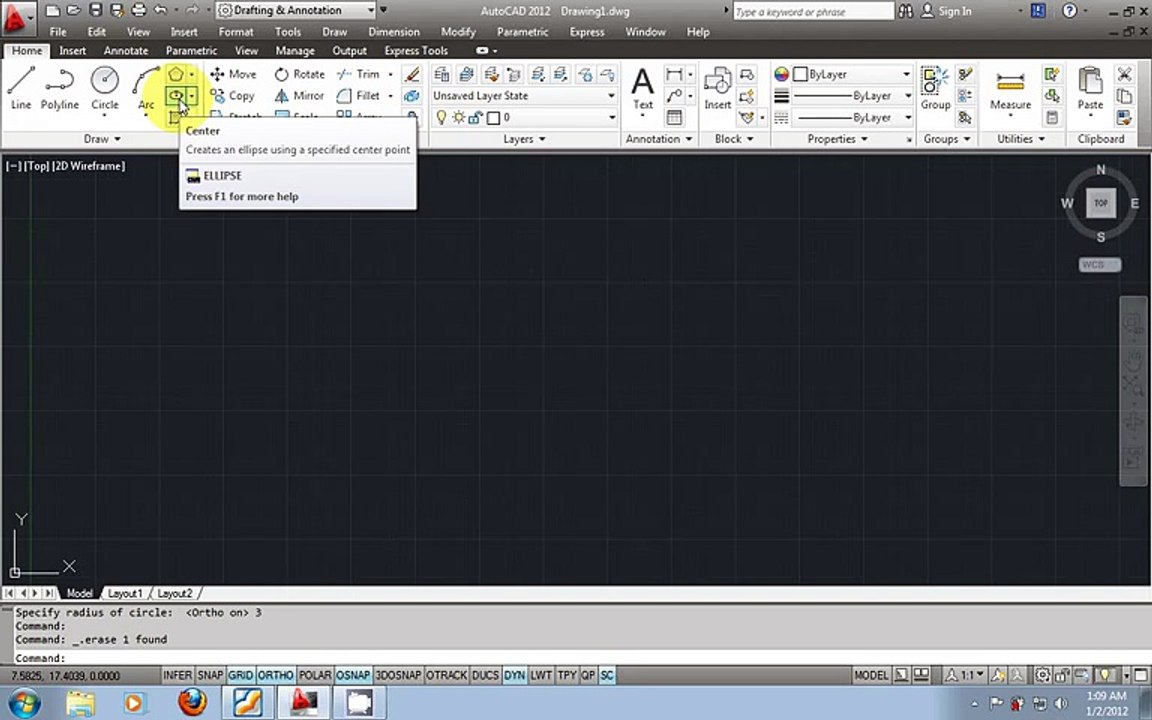Click the [2D Wireframe] visual style label
Viewport: 1152px width, 720px height.
[88, 166]
